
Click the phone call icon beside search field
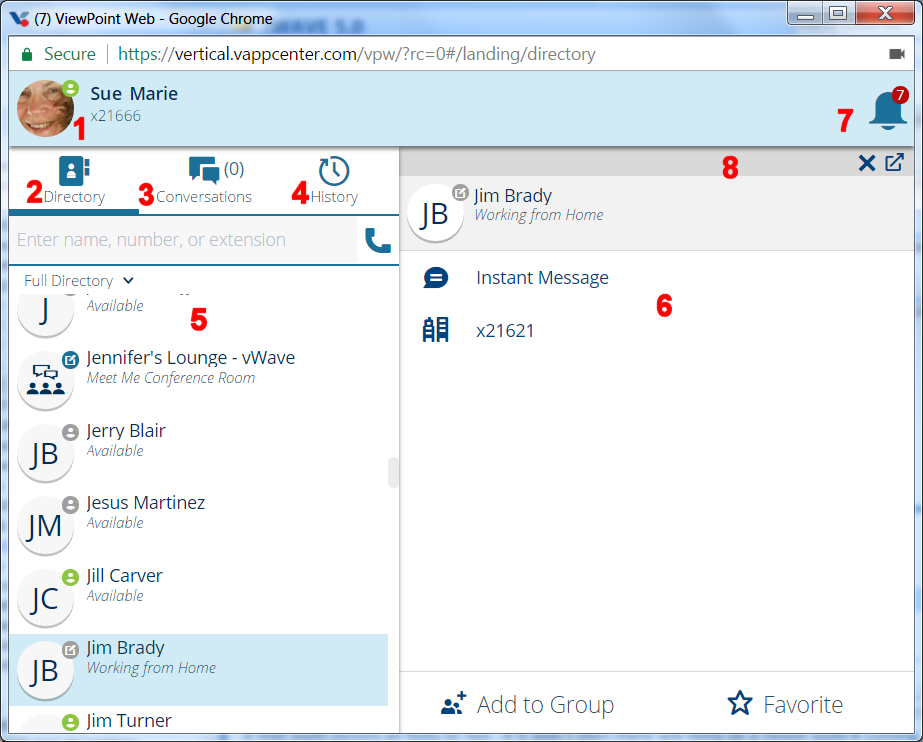point(377,240)
